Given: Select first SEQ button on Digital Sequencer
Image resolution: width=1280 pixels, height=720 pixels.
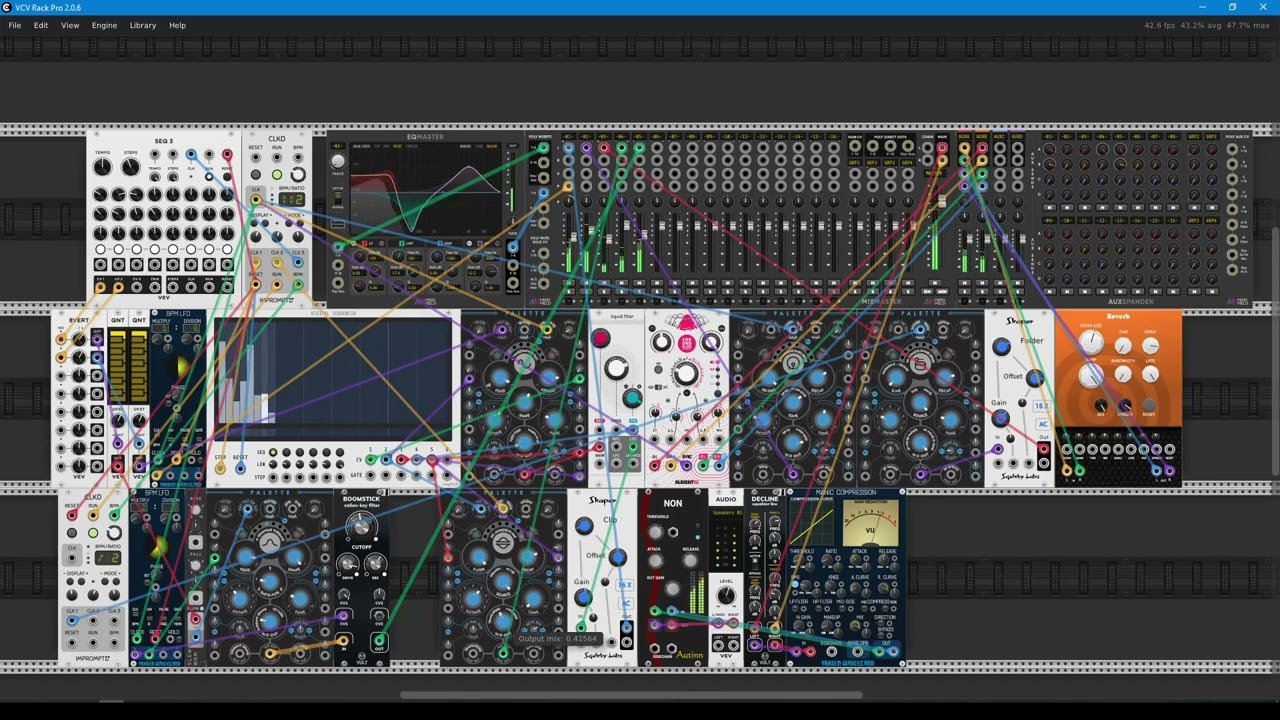Looking at the screenshot, I should (273, 452).
